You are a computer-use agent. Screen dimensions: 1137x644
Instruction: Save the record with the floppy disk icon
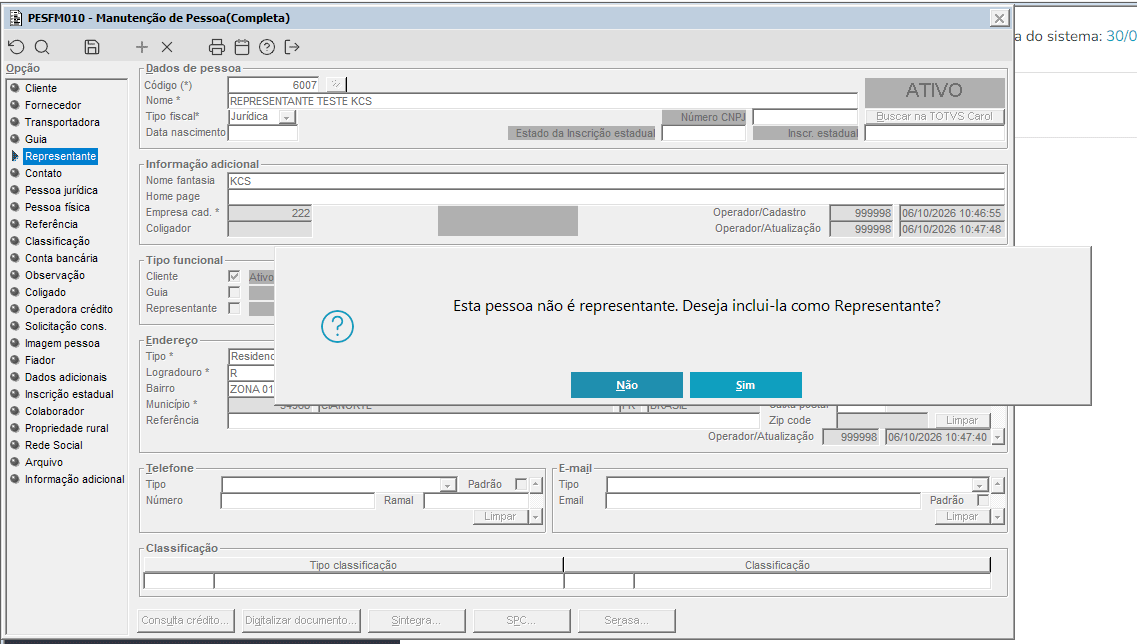(x=92, y=47)
